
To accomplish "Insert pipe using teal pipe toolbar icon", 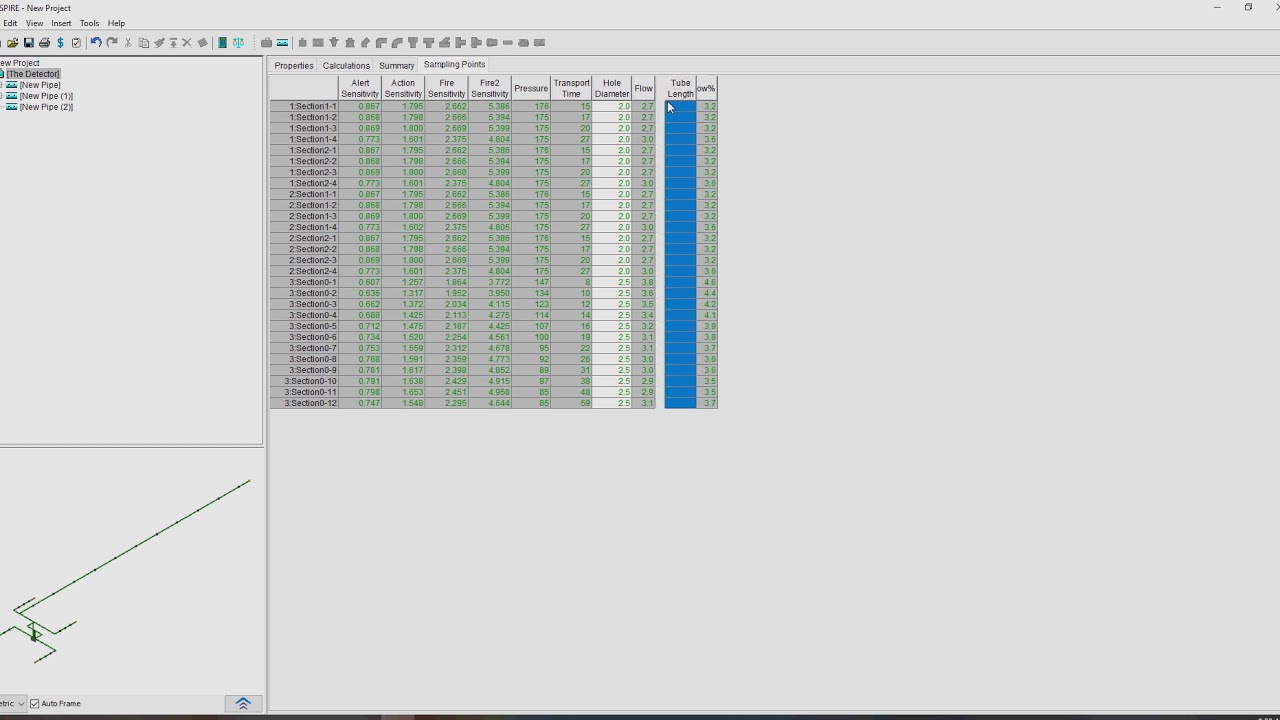I will pos(283,43).
